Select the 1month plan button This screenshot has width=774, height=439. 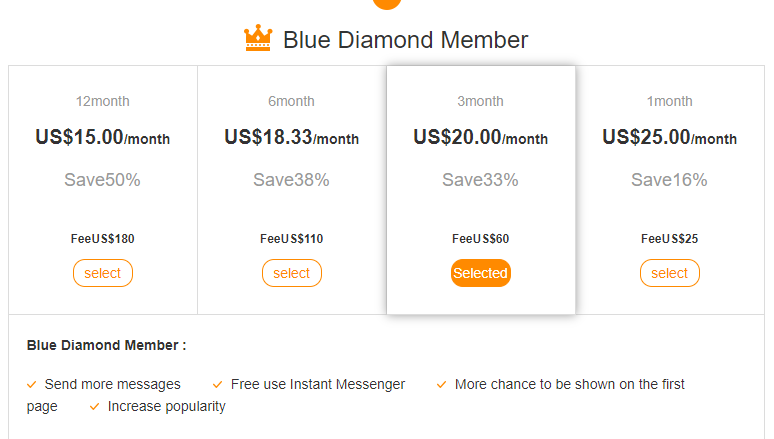[670, 273]
